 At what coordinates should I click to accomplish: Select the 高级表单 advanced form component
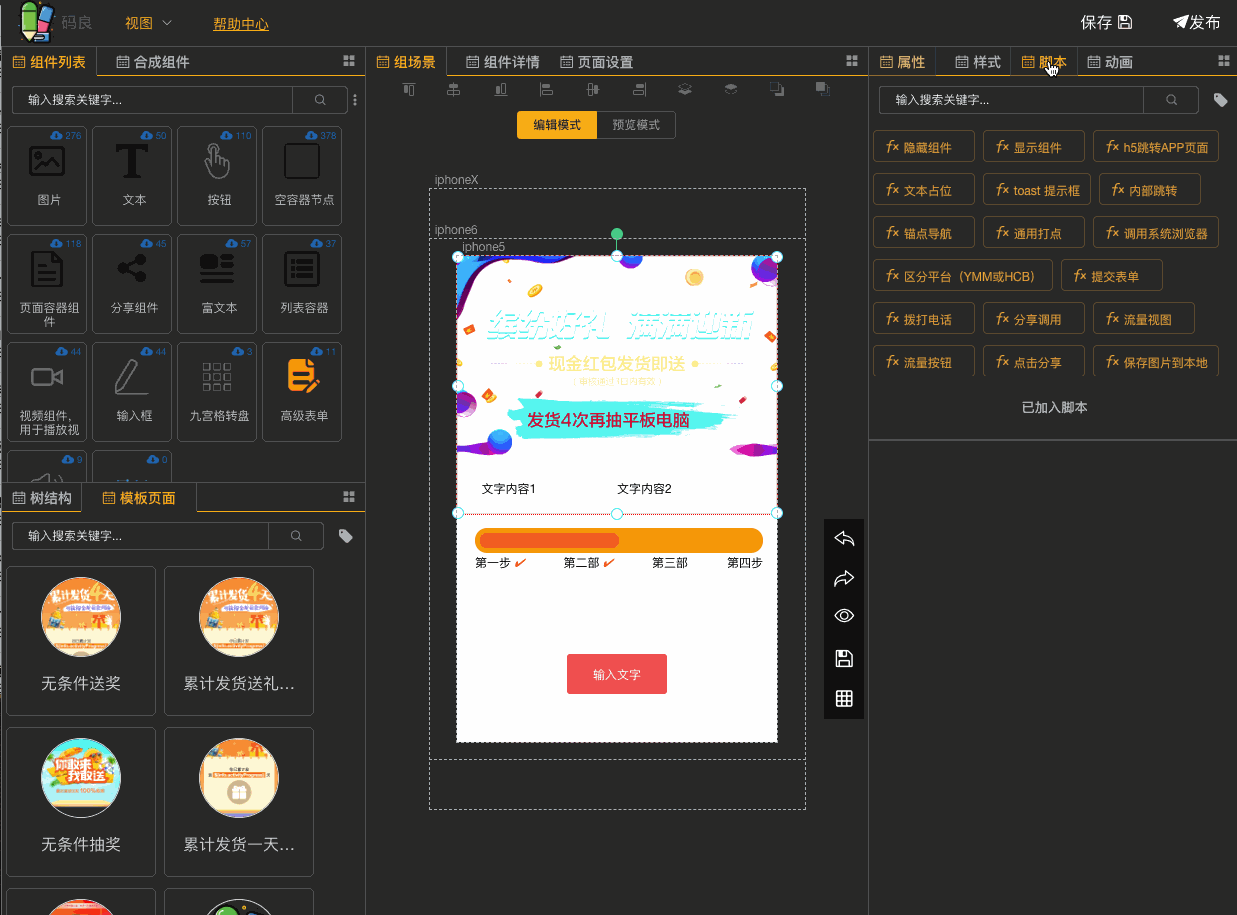(x=302, y=392)
